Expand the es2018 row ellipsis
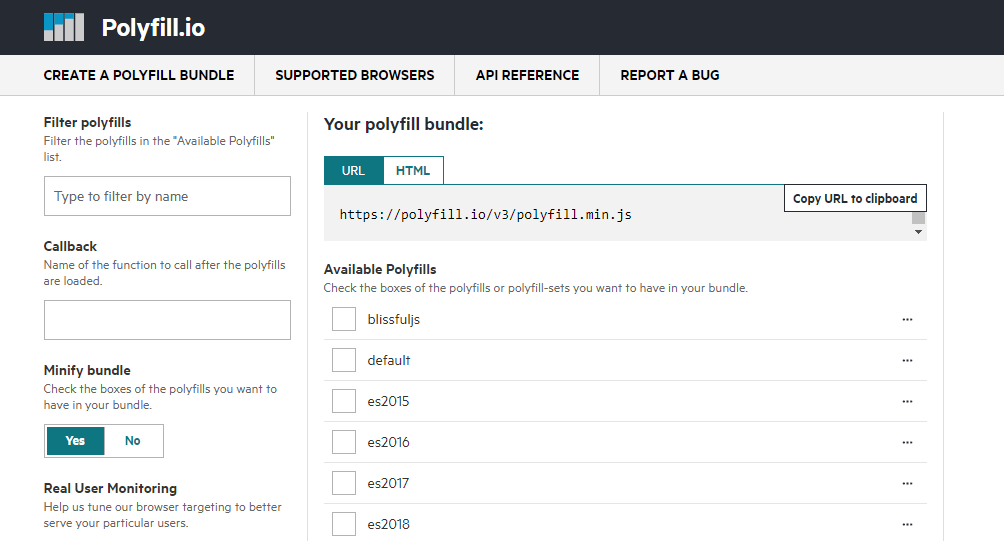 tap(907, 524)
